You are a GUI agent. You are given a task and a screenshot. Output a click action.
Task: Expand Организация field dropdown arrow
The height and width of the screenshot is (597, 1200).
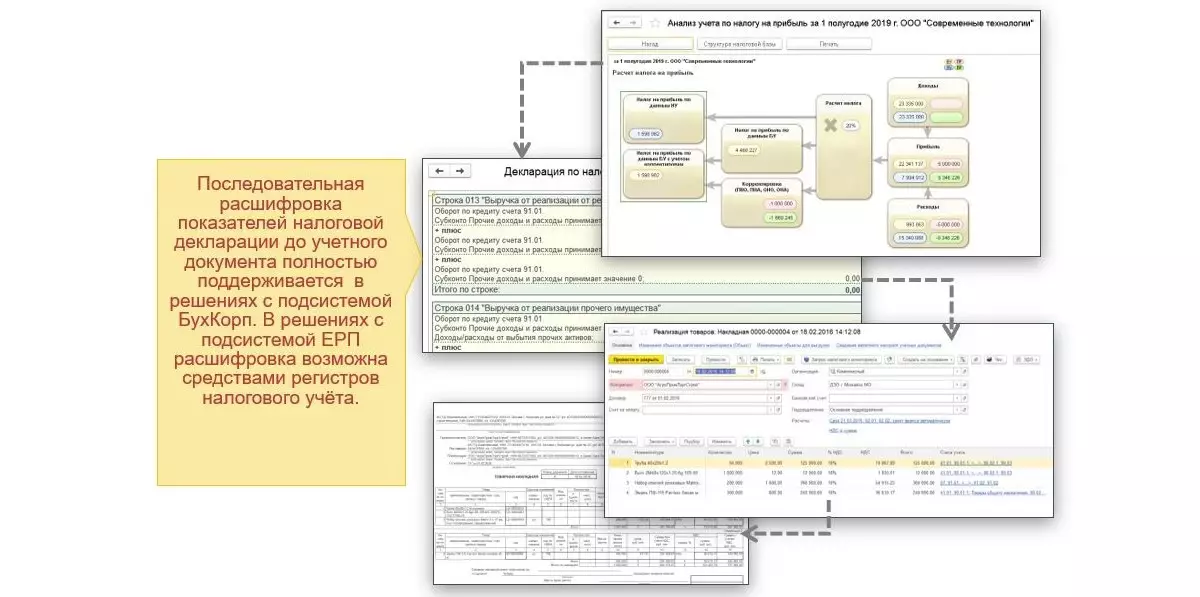[957, 371]
